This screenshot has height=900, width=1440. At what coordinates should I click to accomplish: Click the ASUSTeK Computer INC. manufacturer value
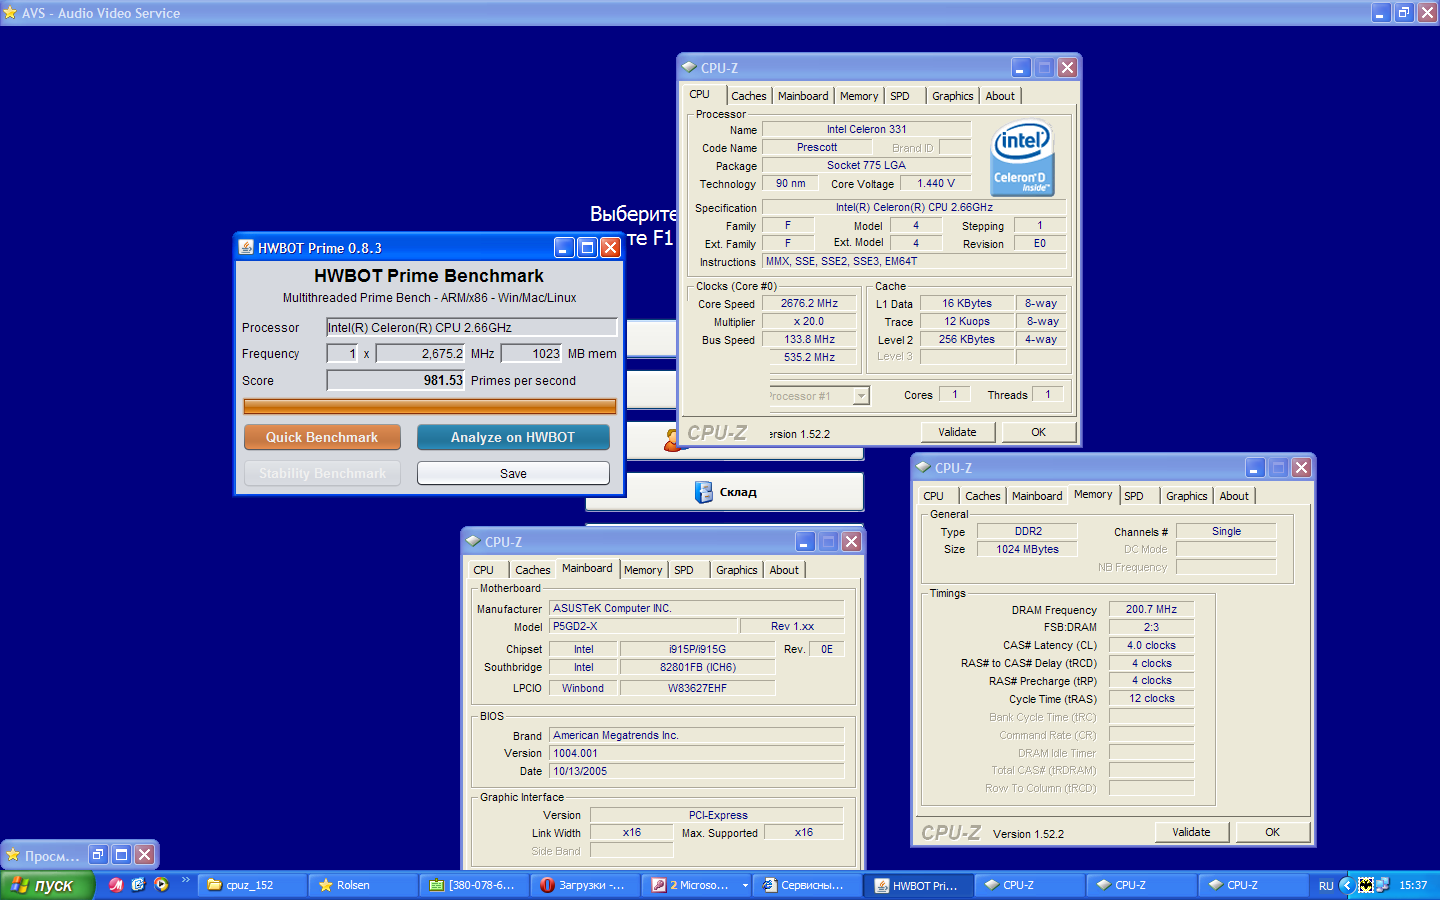pos(696,608)
